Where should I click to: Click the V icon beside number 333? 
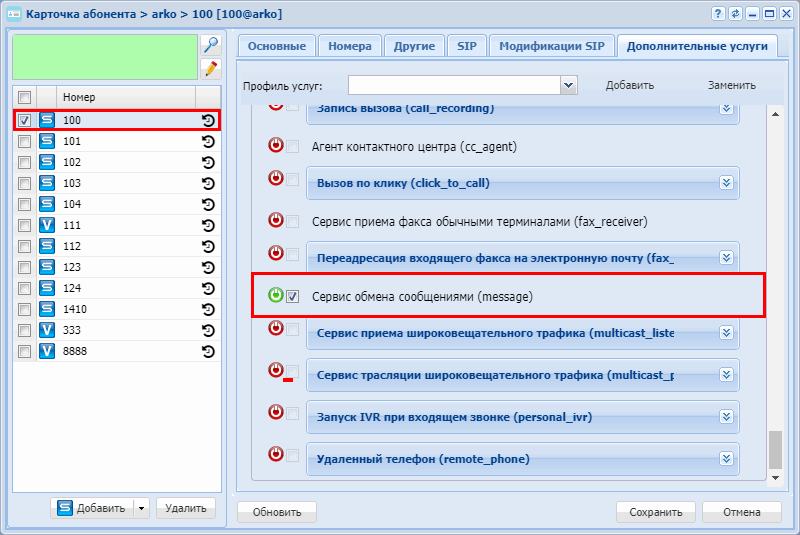click(x=47, y=330)
